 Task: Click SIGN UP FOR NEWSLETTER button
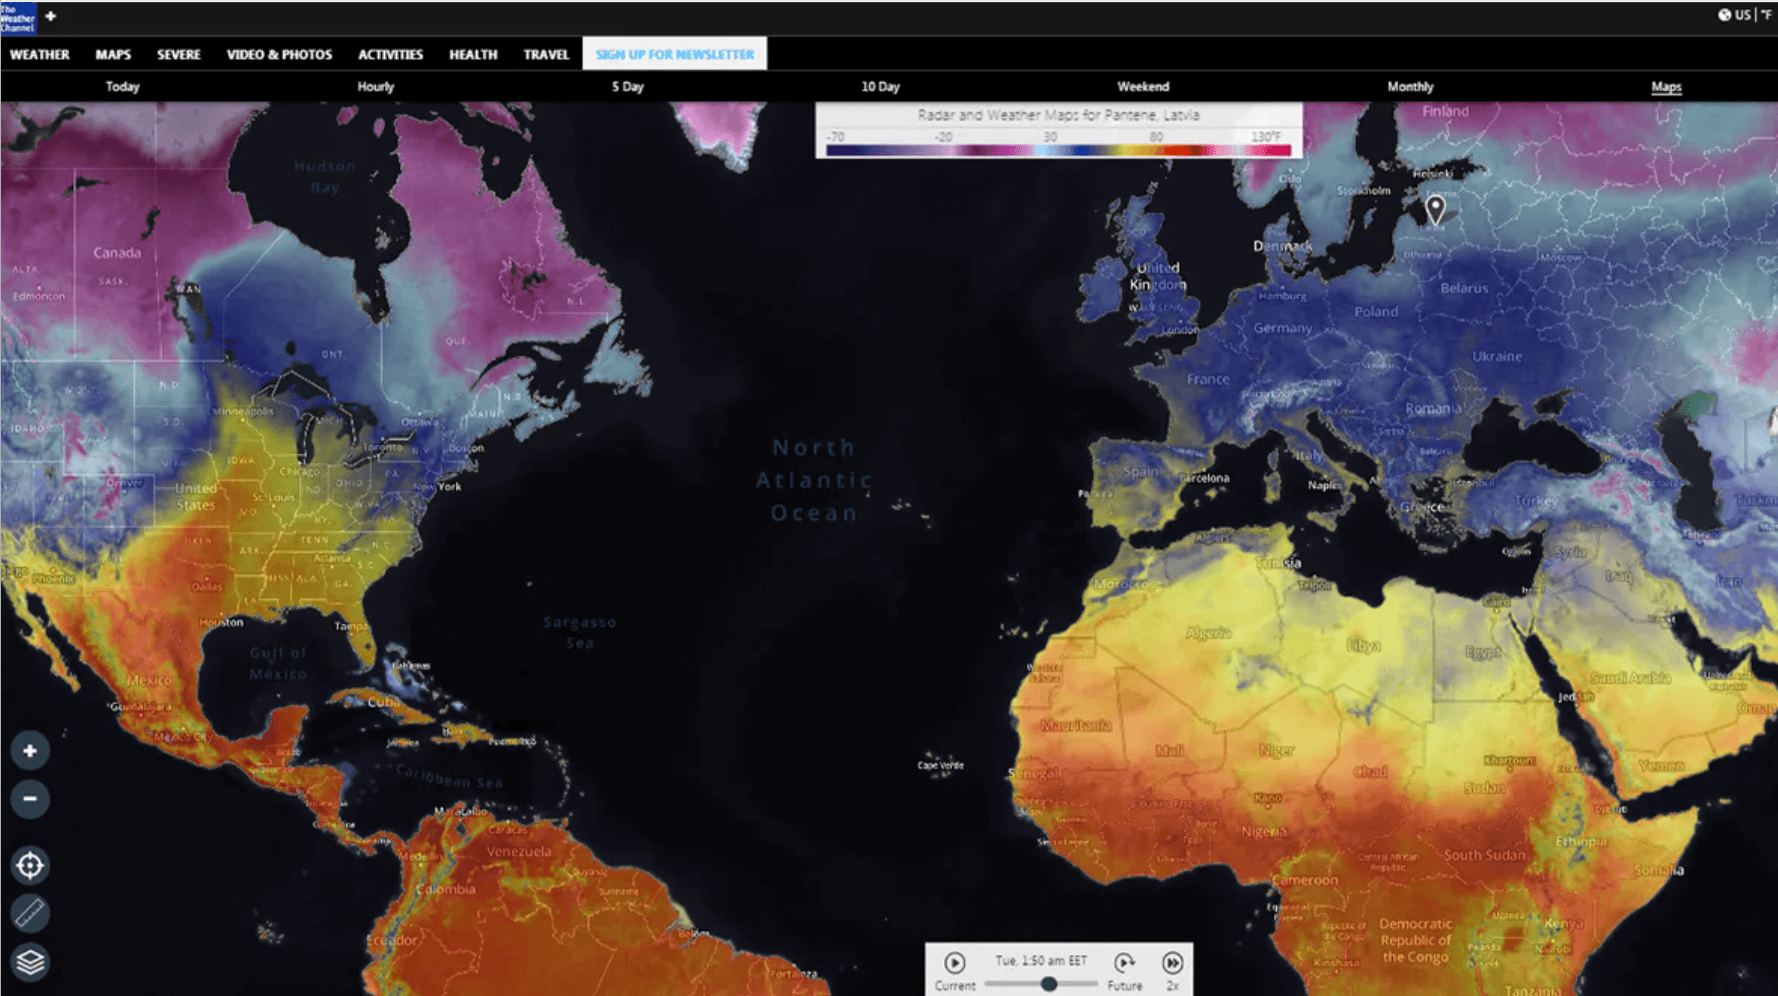[x=675, y=54]
